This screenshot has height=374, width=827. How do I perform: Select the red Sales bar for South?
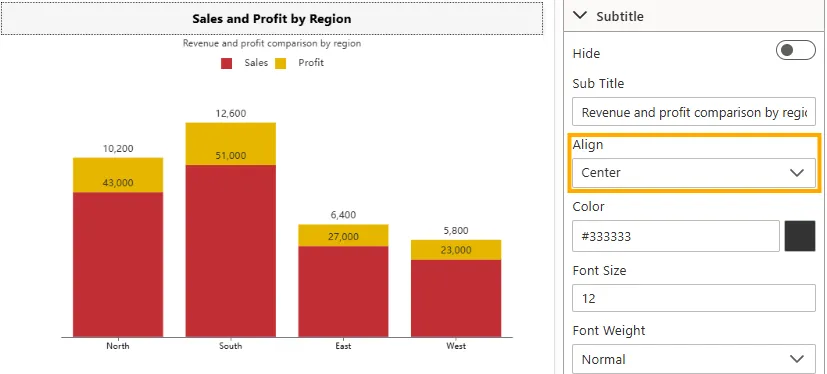click(230, 251)
